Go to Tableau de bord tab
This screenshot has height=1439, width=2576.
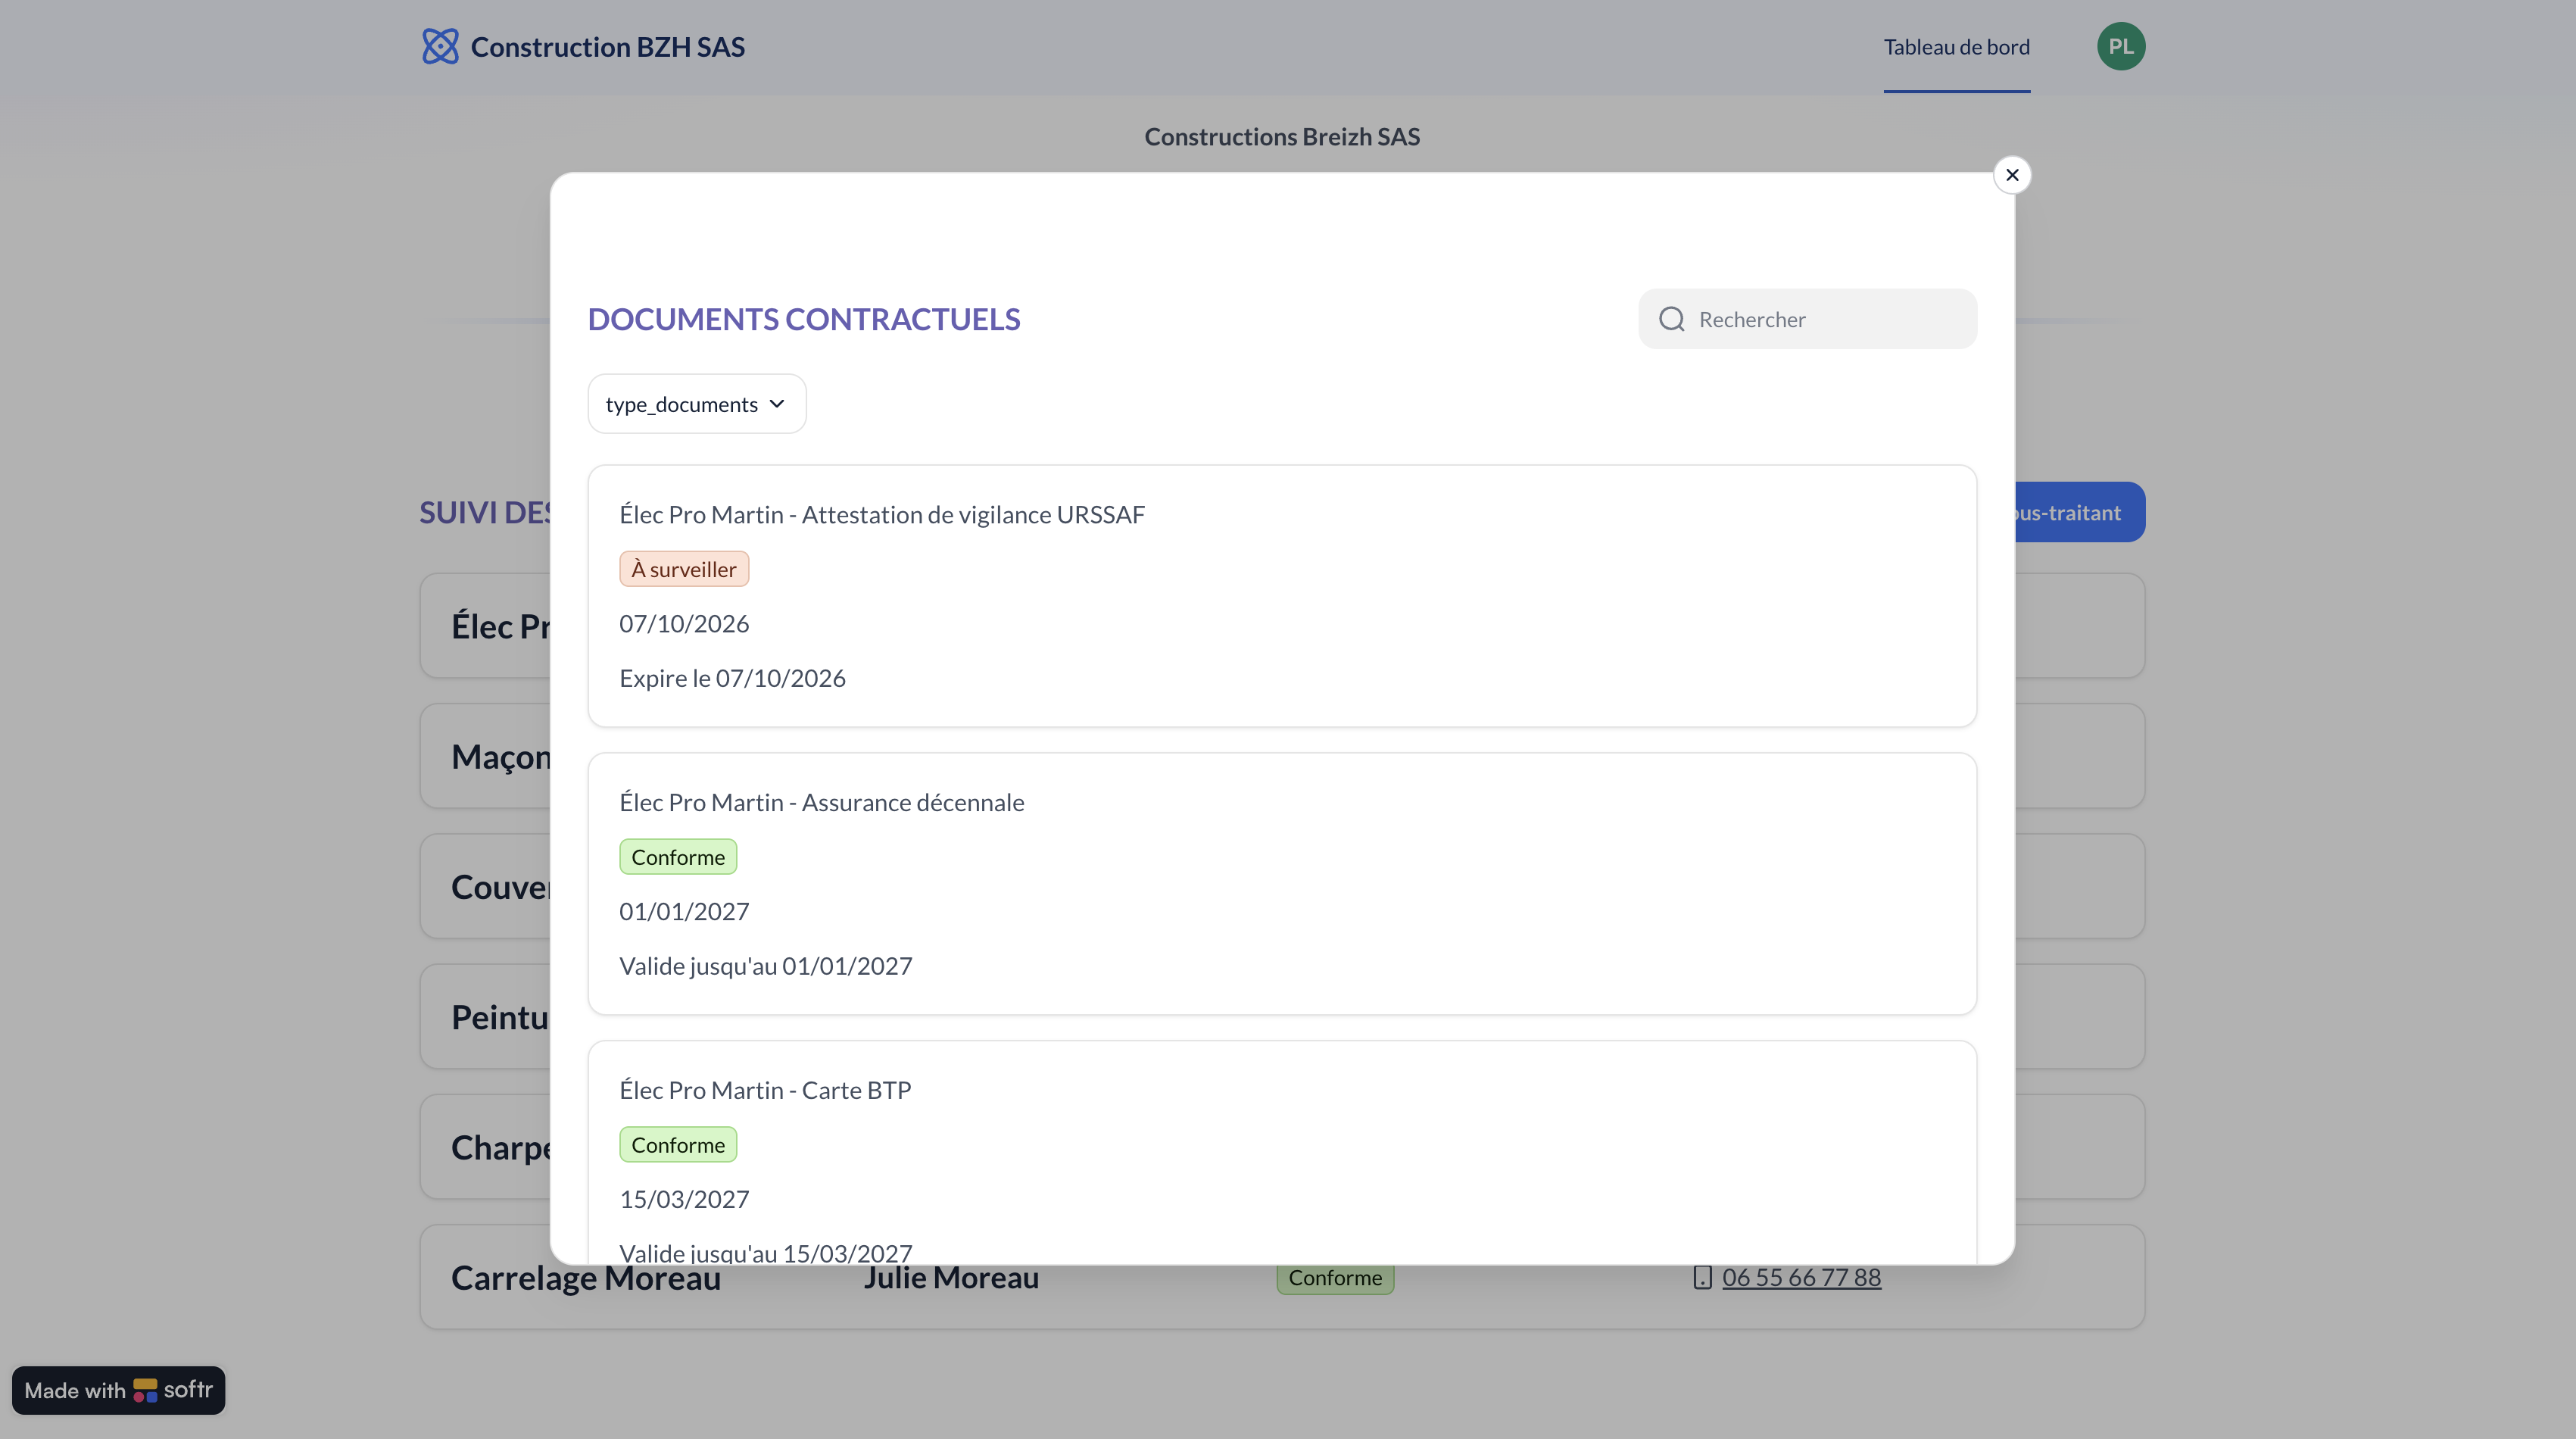(x=1956, y=47)
